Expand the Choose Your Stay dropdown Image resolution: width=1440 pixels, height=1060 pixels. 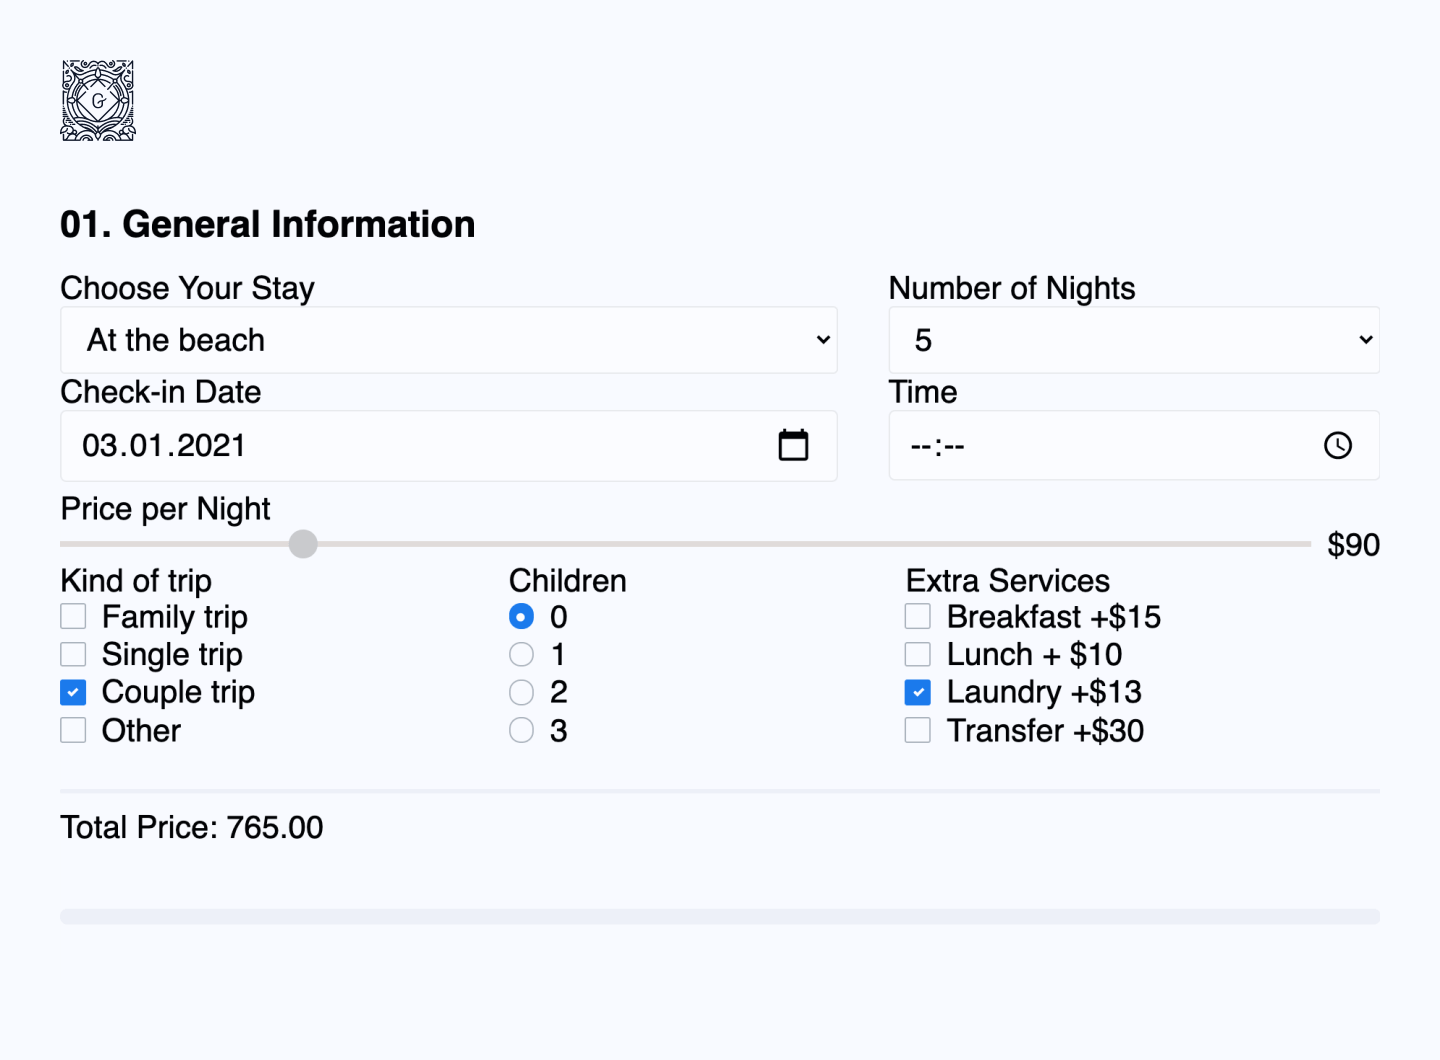(x=449, y=340)
